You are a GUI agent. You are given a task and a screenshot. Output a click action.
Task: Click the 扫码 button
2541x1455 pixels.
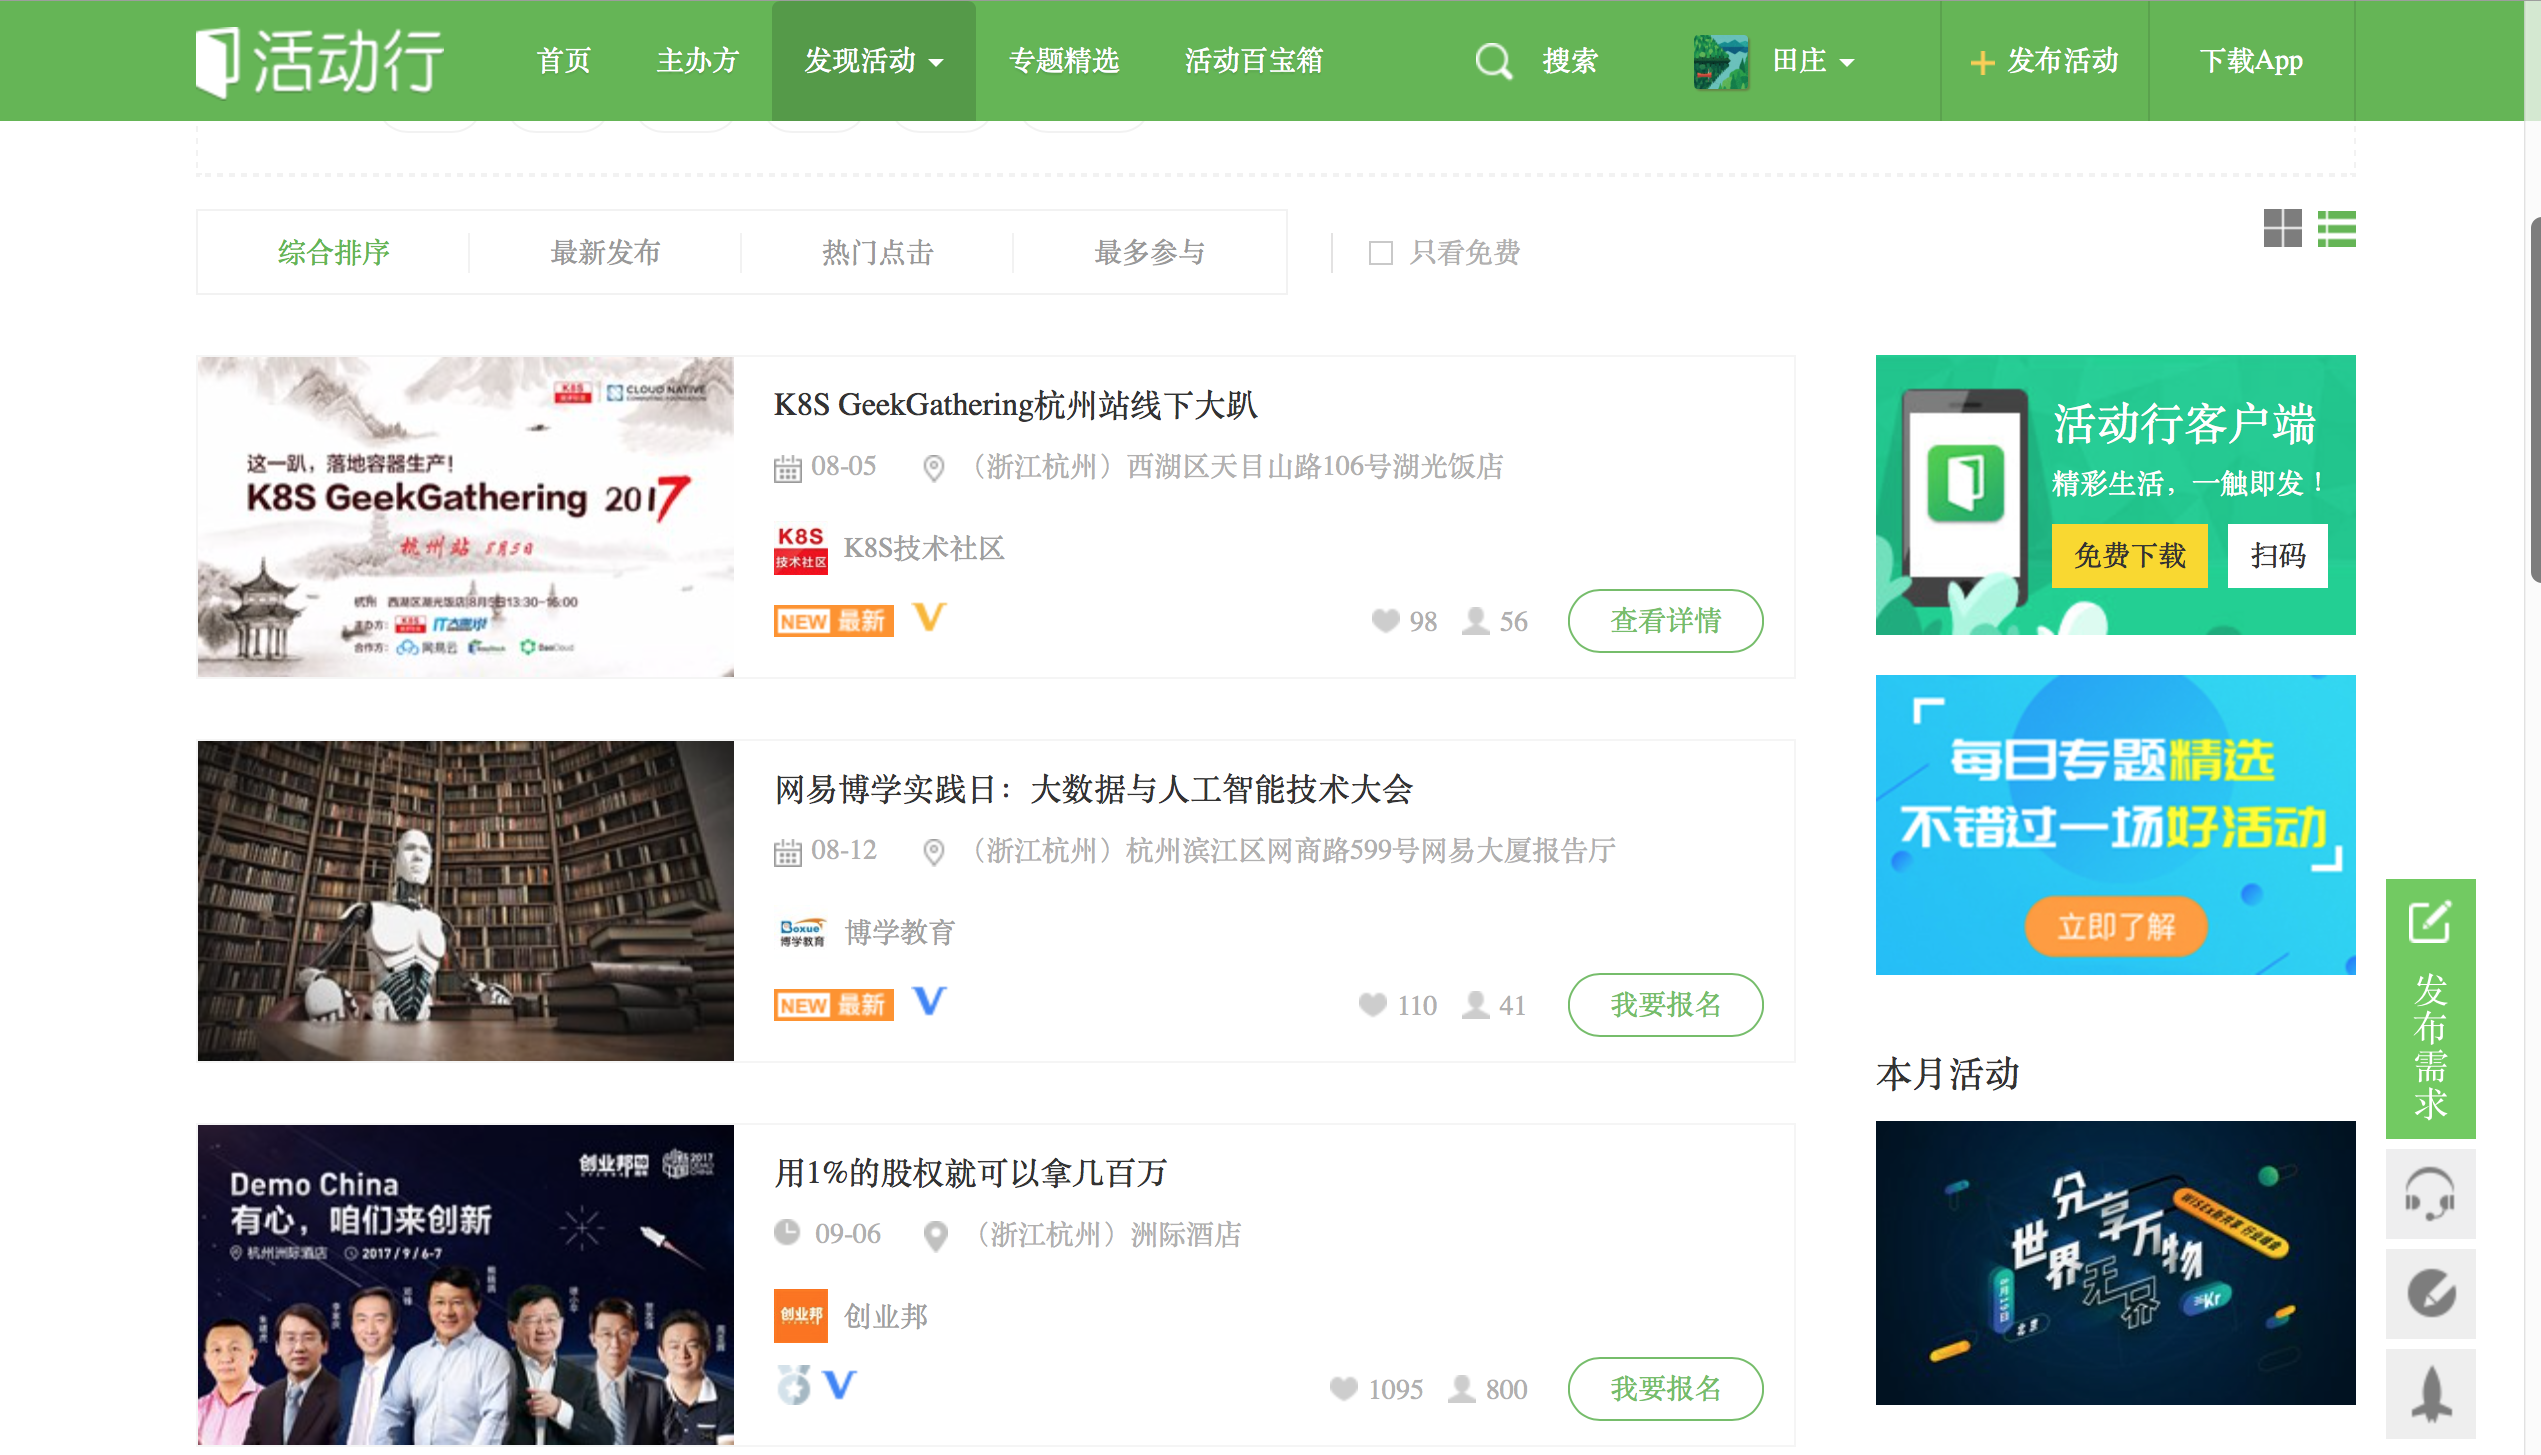[x=2277, y=556]
